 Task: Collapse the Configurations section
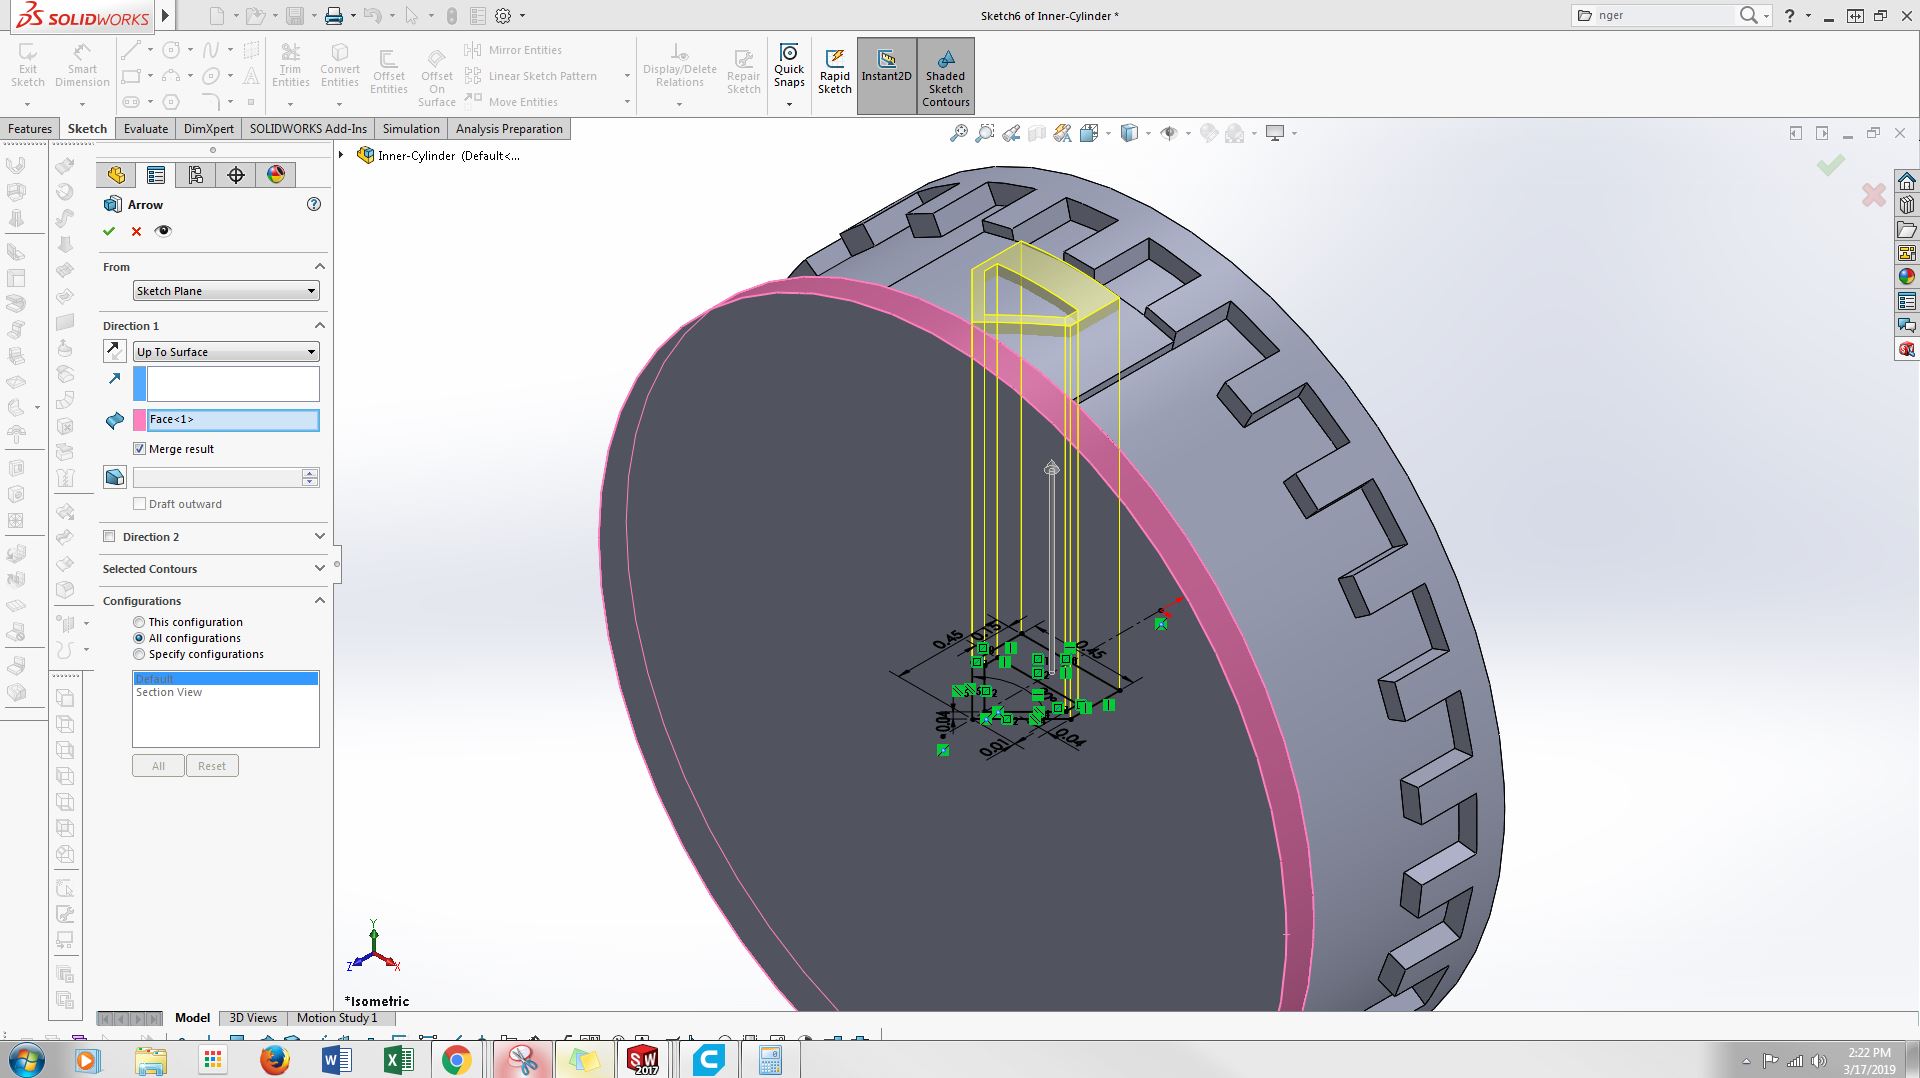point(320,600)
